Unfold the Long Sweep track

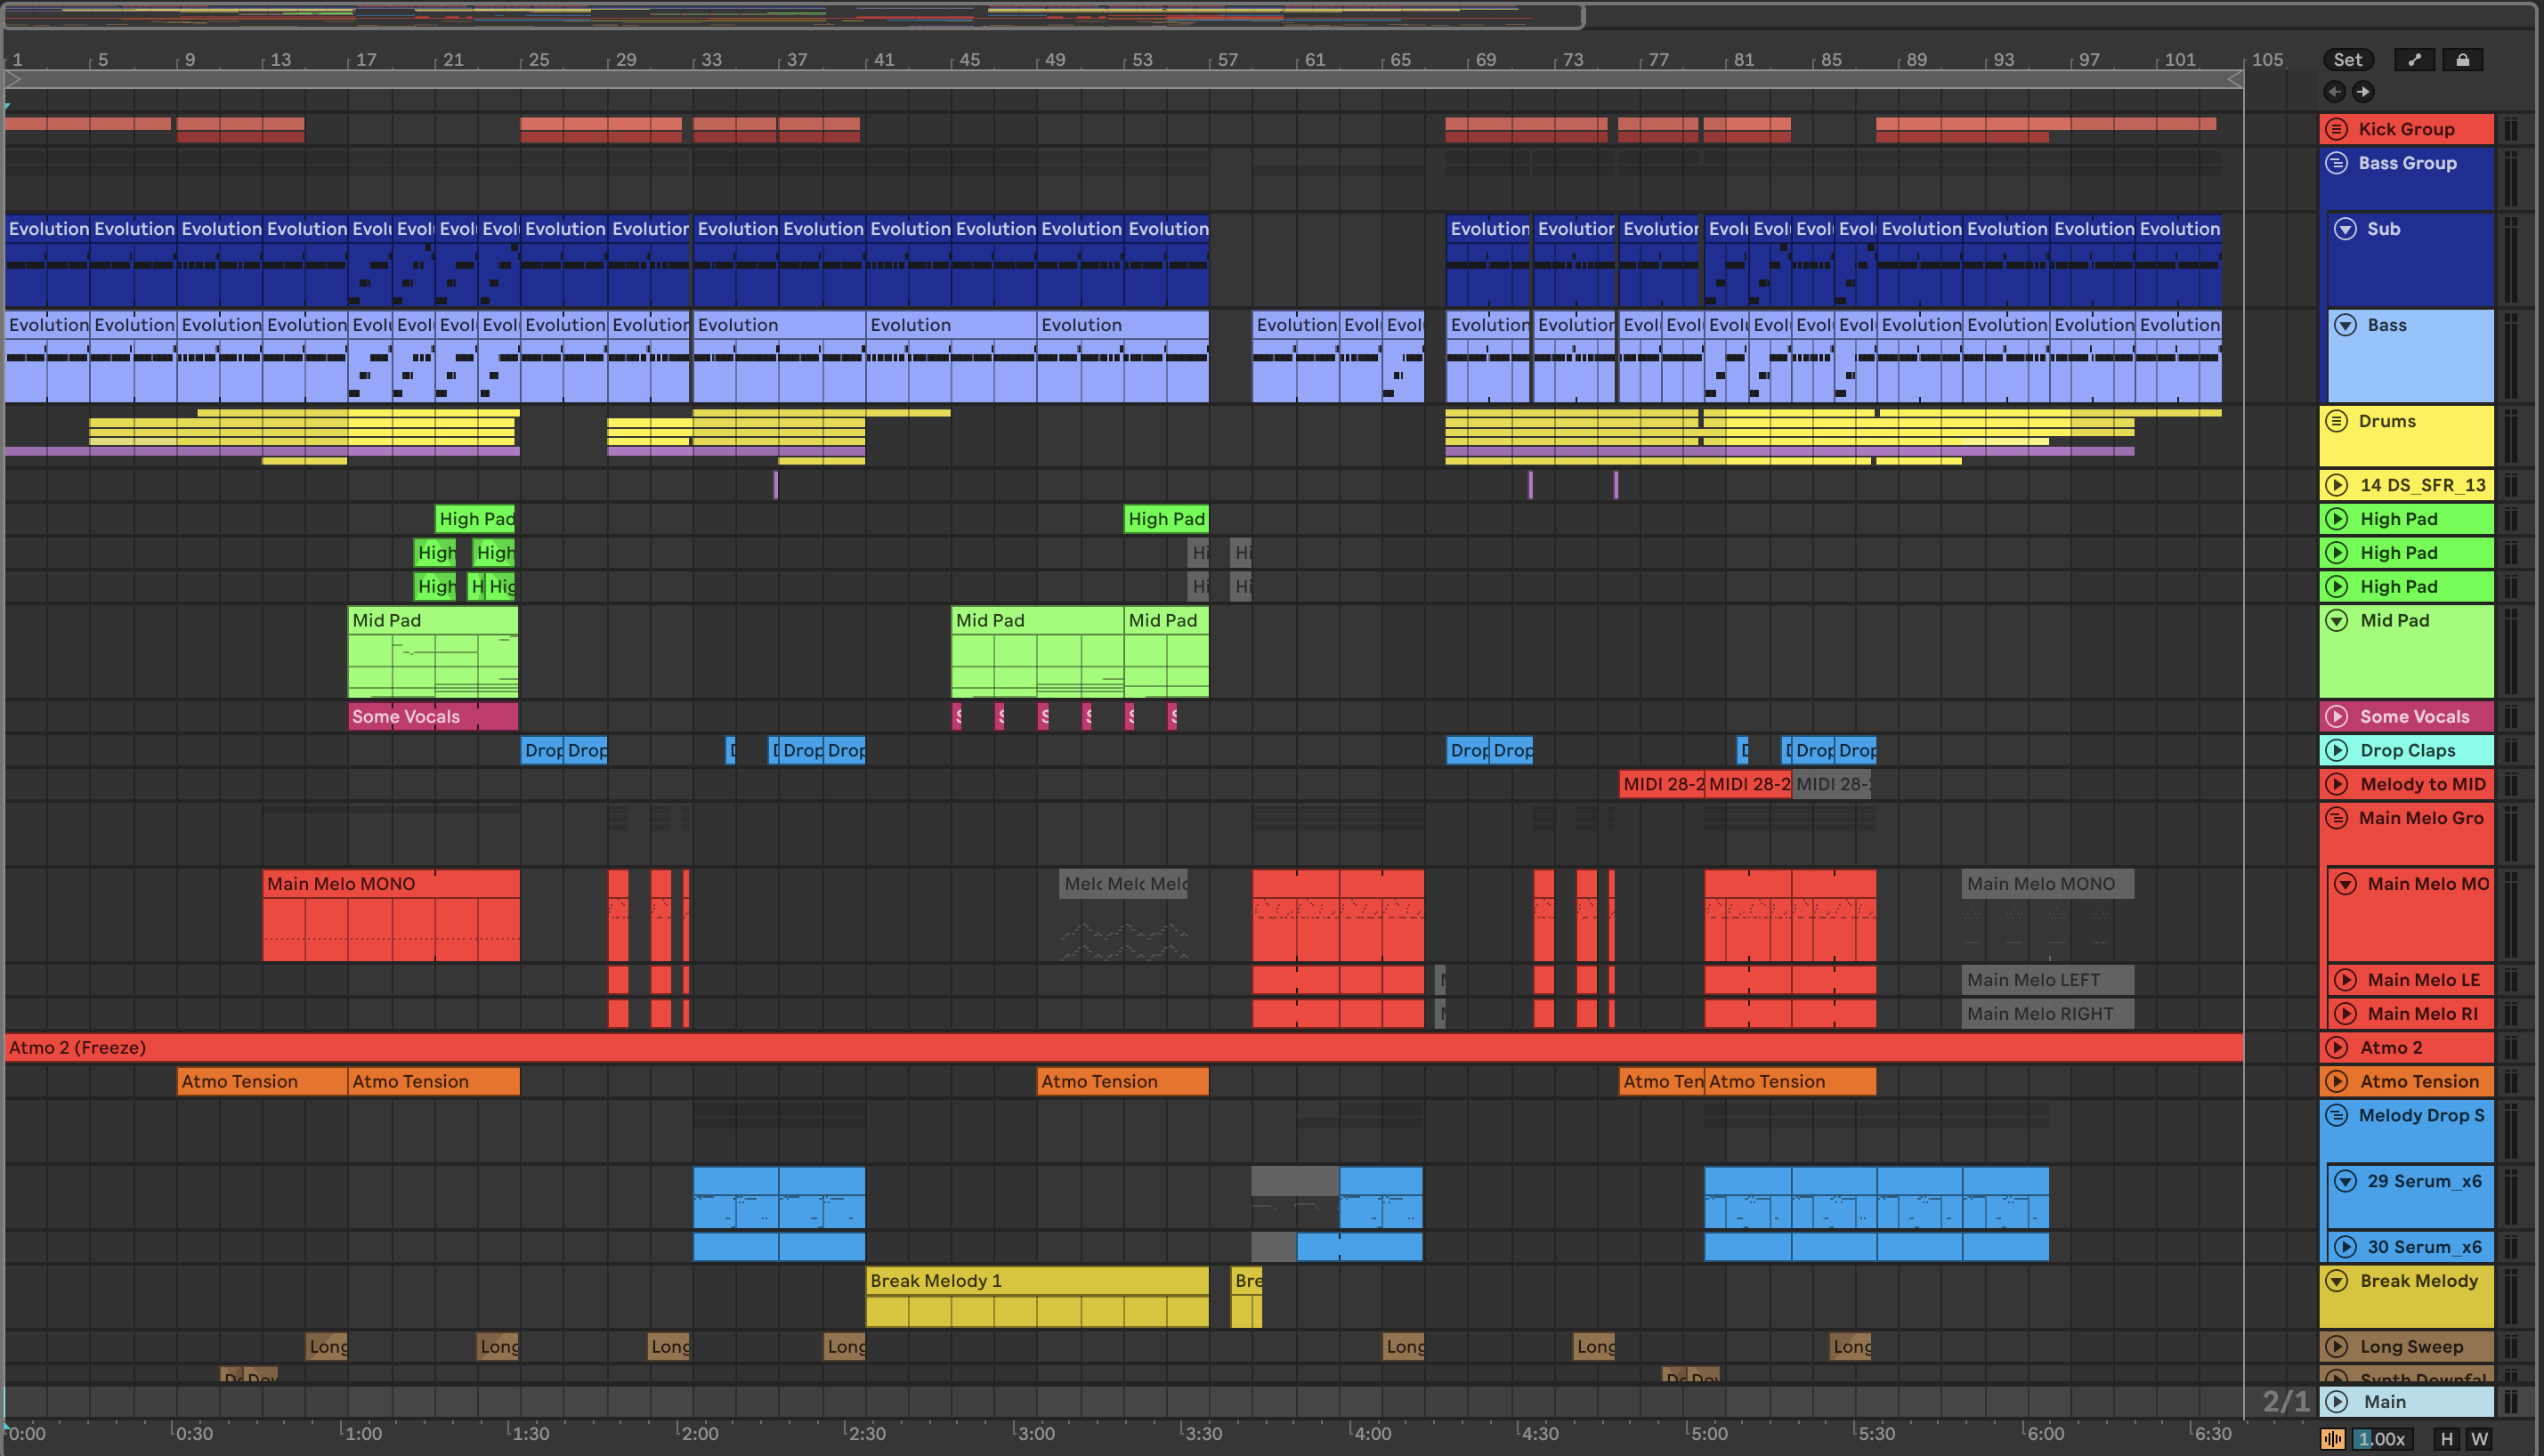tap(2336, 1347)
